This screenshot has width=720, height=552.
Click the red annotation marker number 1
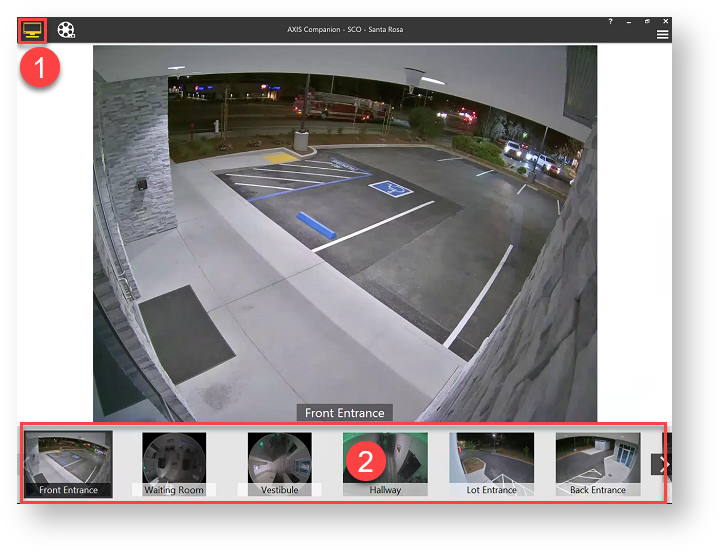pyautogui.click(x=42, y=67)
